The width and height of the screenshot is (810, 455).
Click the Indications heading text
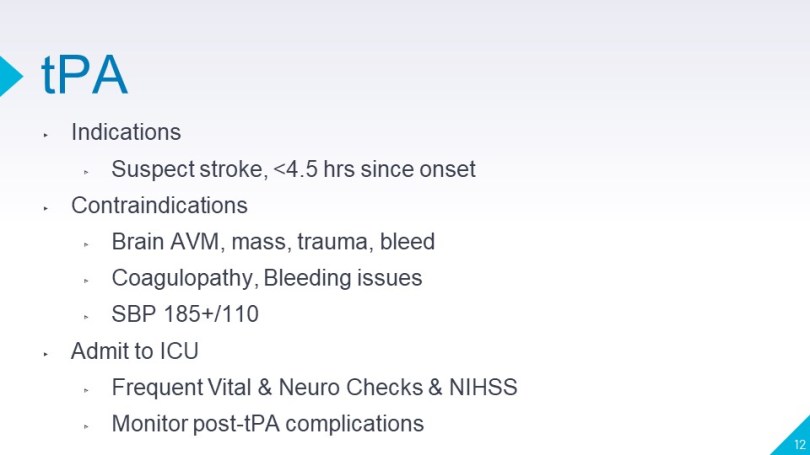(126, 132)
